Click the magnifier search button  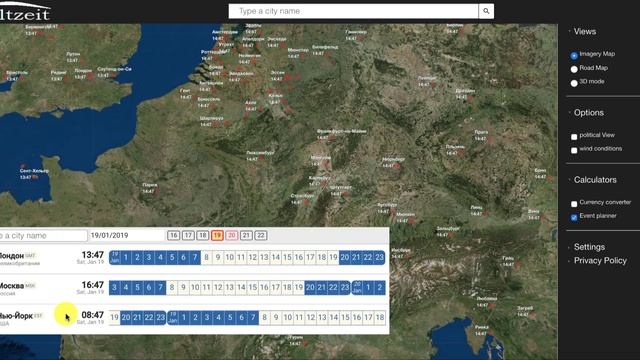[486, 11]
